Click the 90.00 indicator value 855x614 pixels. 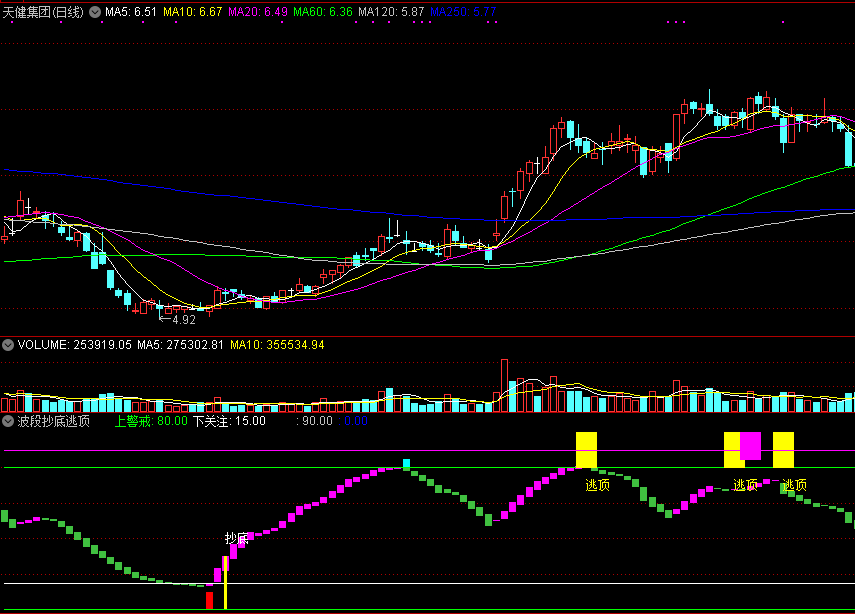[x=317, y=421]
